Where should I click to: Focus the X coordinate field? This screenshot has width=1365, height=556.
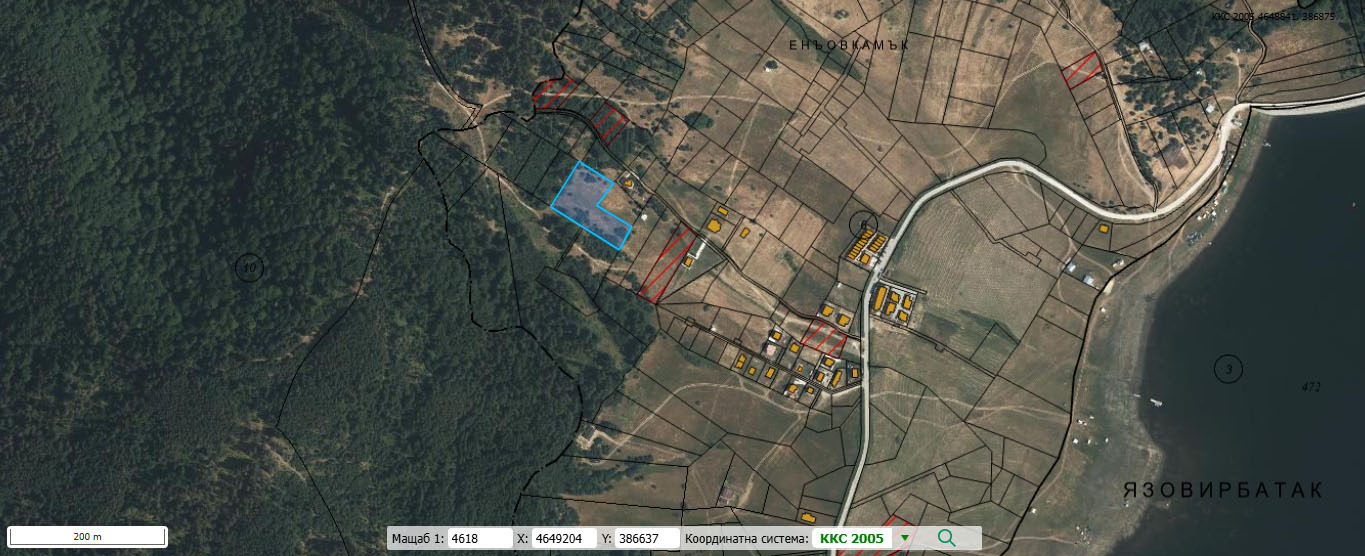(564, 538)
